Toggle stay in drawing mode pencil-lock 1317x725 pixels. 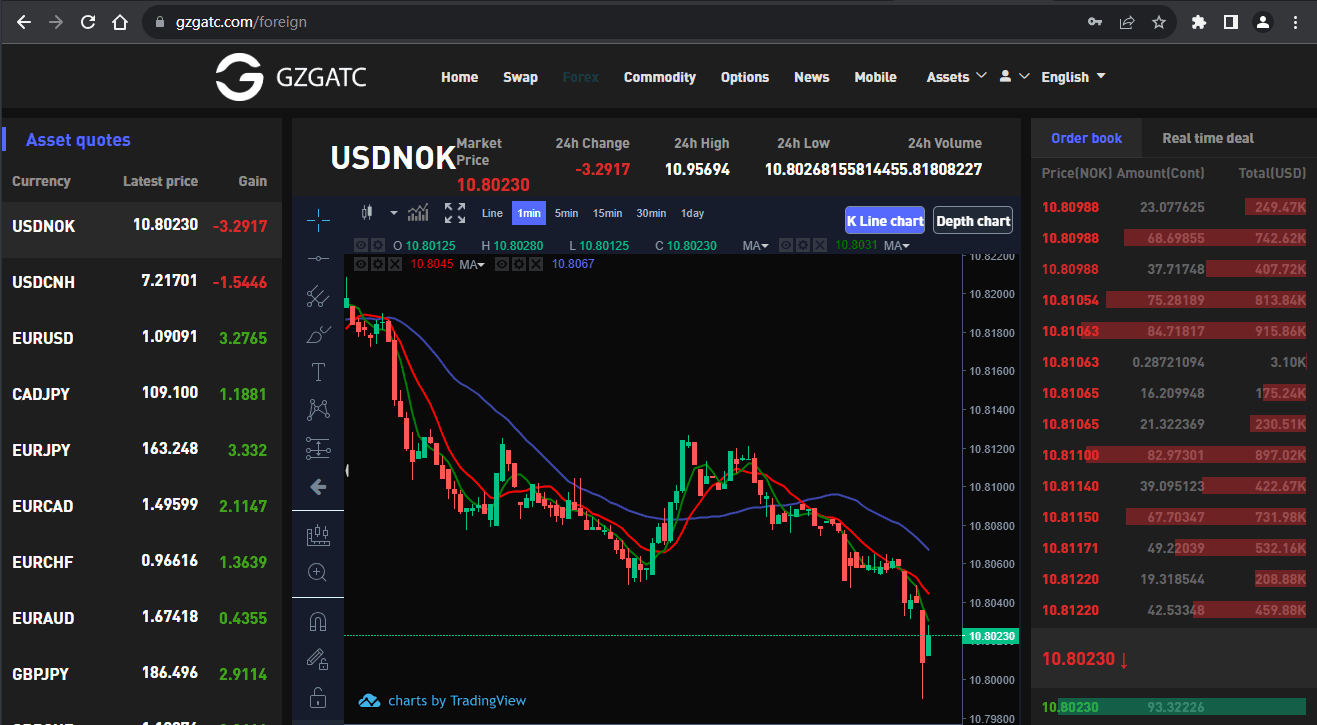coord(318,659)
